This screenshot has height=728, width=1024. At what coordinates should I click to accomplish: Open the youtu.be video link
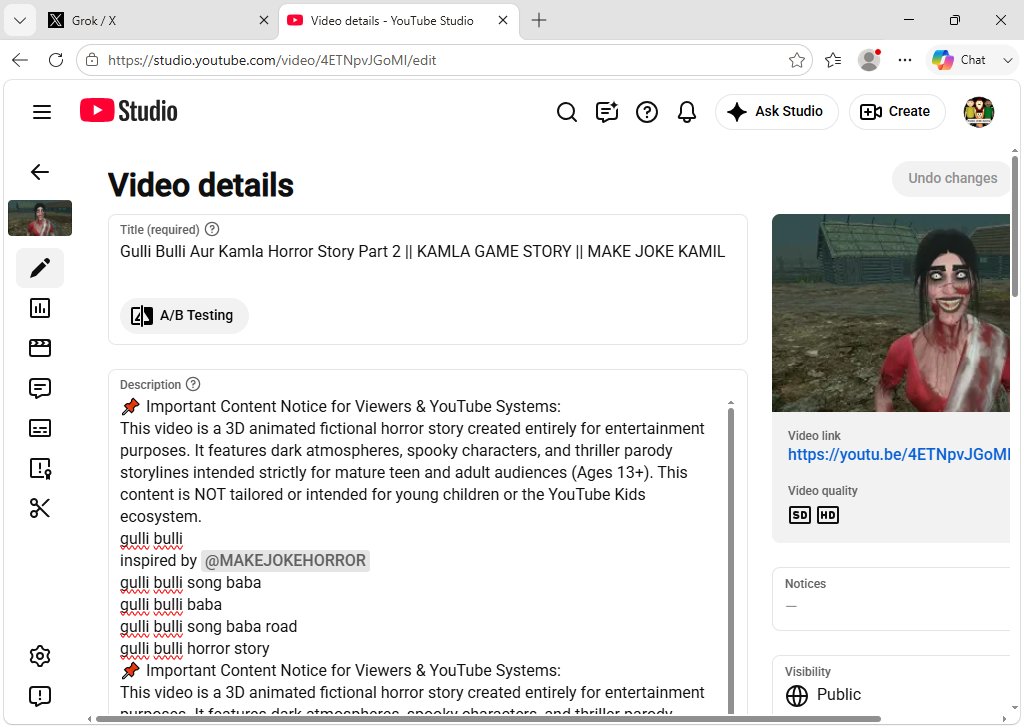click(899, 454)
